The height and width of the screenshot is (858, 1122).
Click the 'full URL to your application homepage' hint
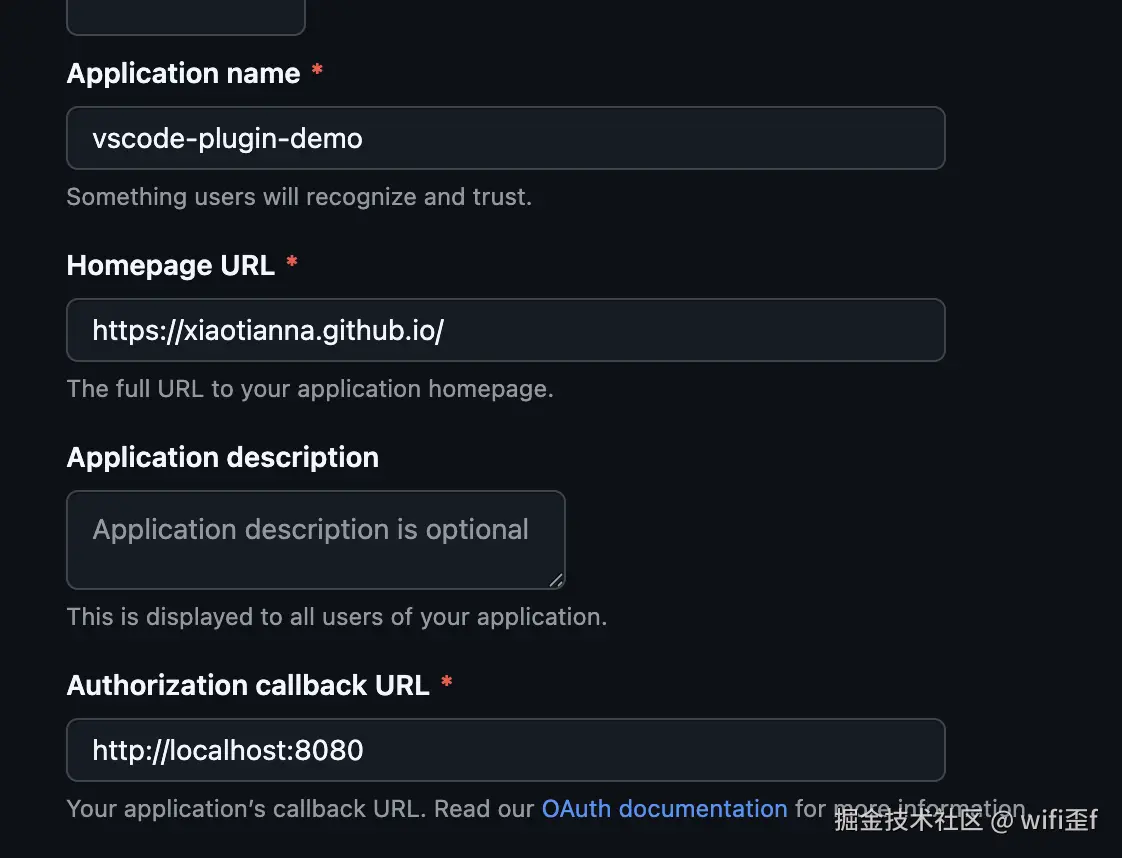coord(309,389)
